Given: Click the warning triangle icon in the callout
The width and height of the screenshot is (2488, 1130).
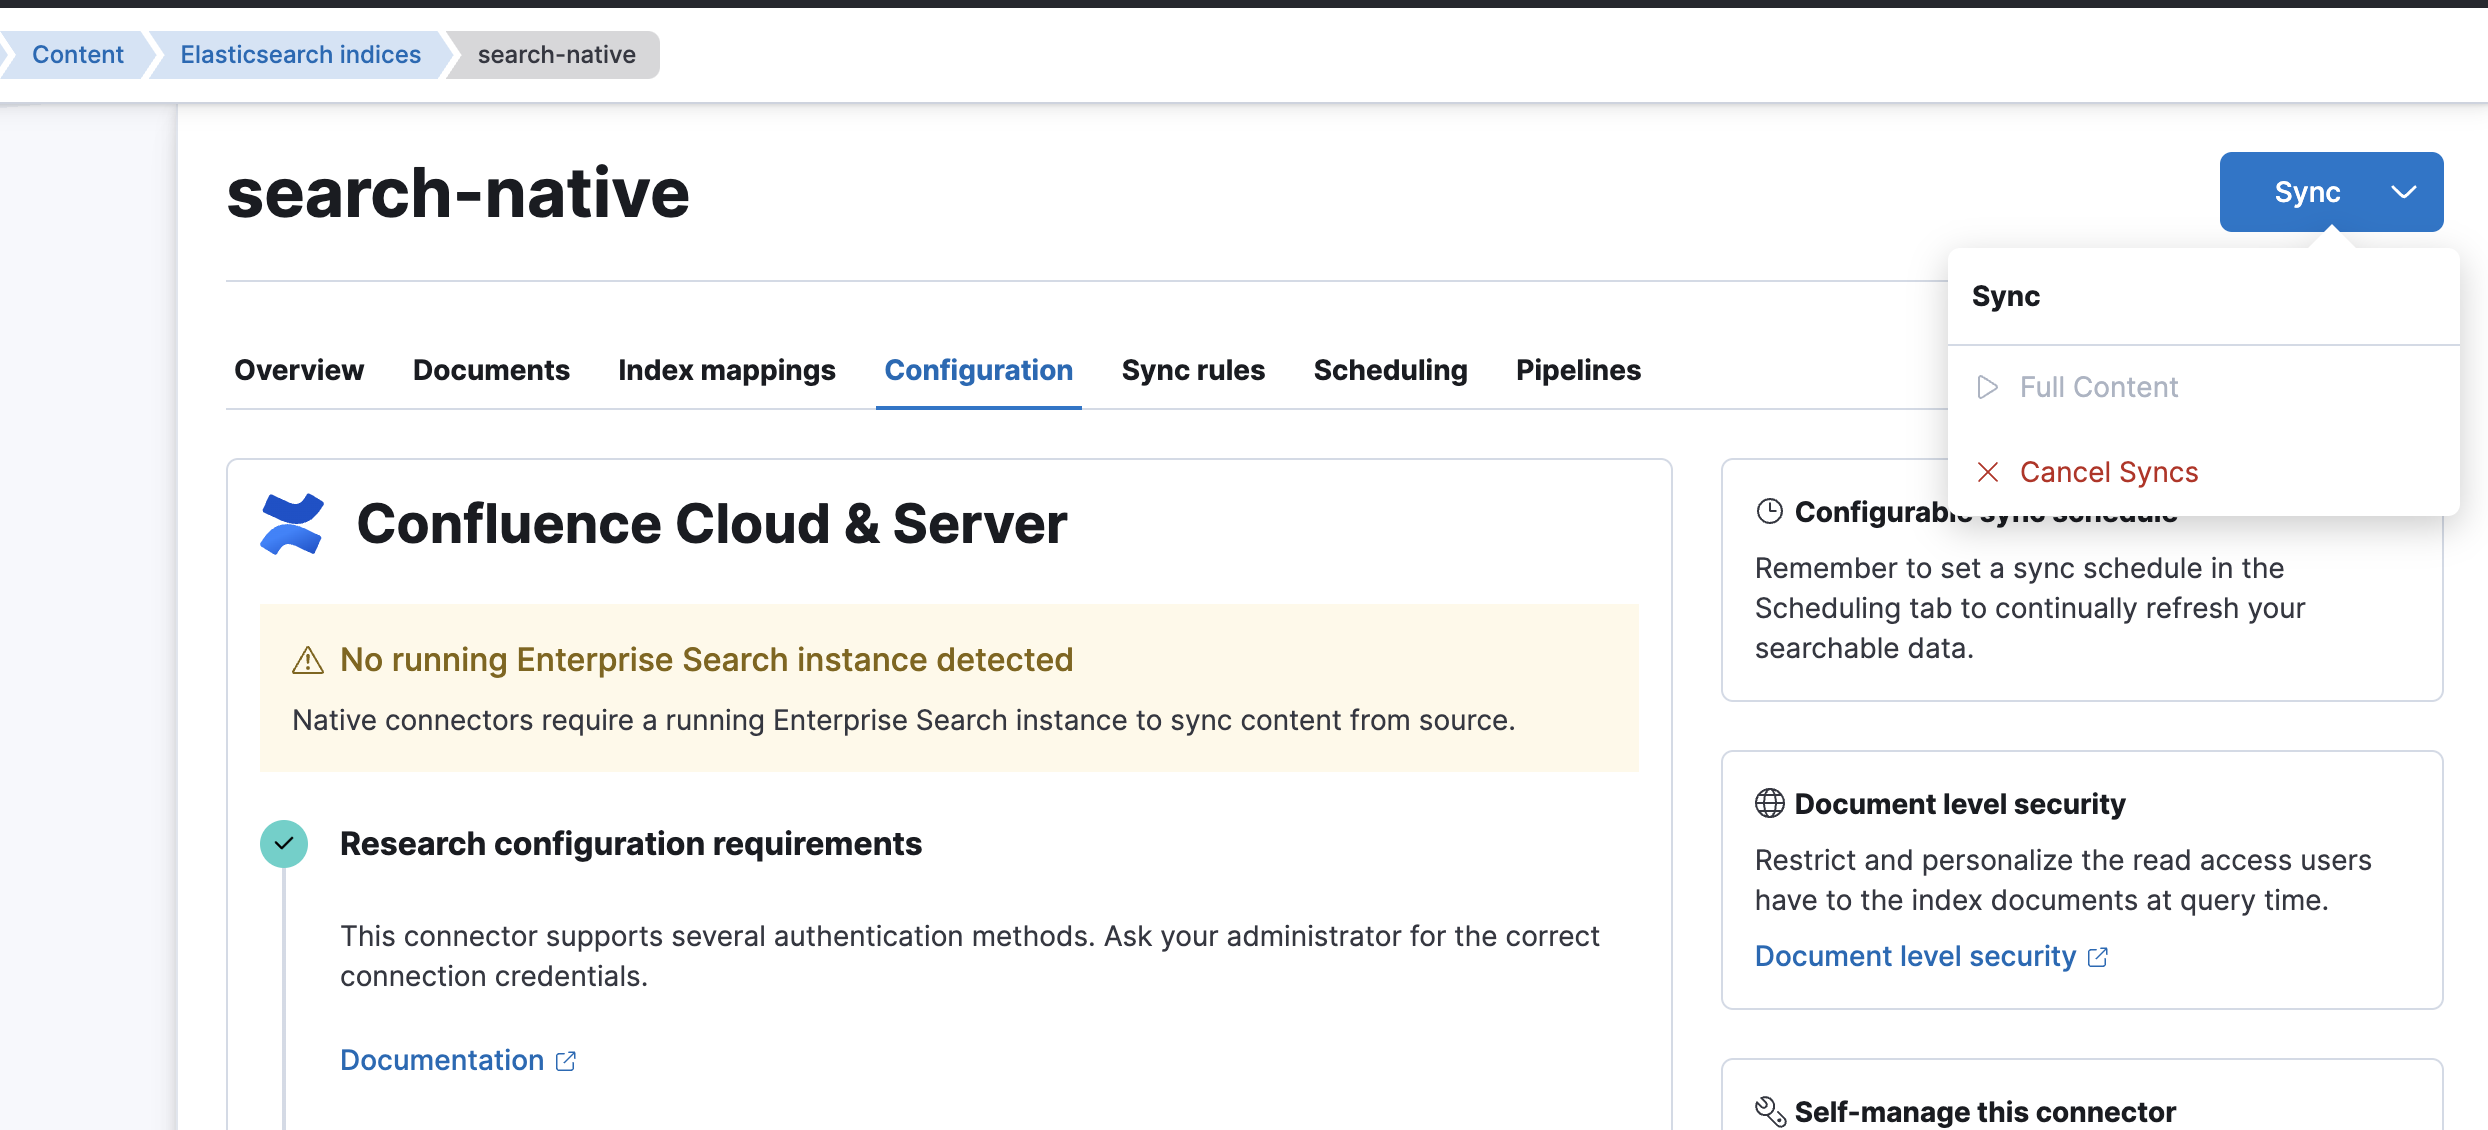Looking at the screenshot, I should [x=308, y=660].
